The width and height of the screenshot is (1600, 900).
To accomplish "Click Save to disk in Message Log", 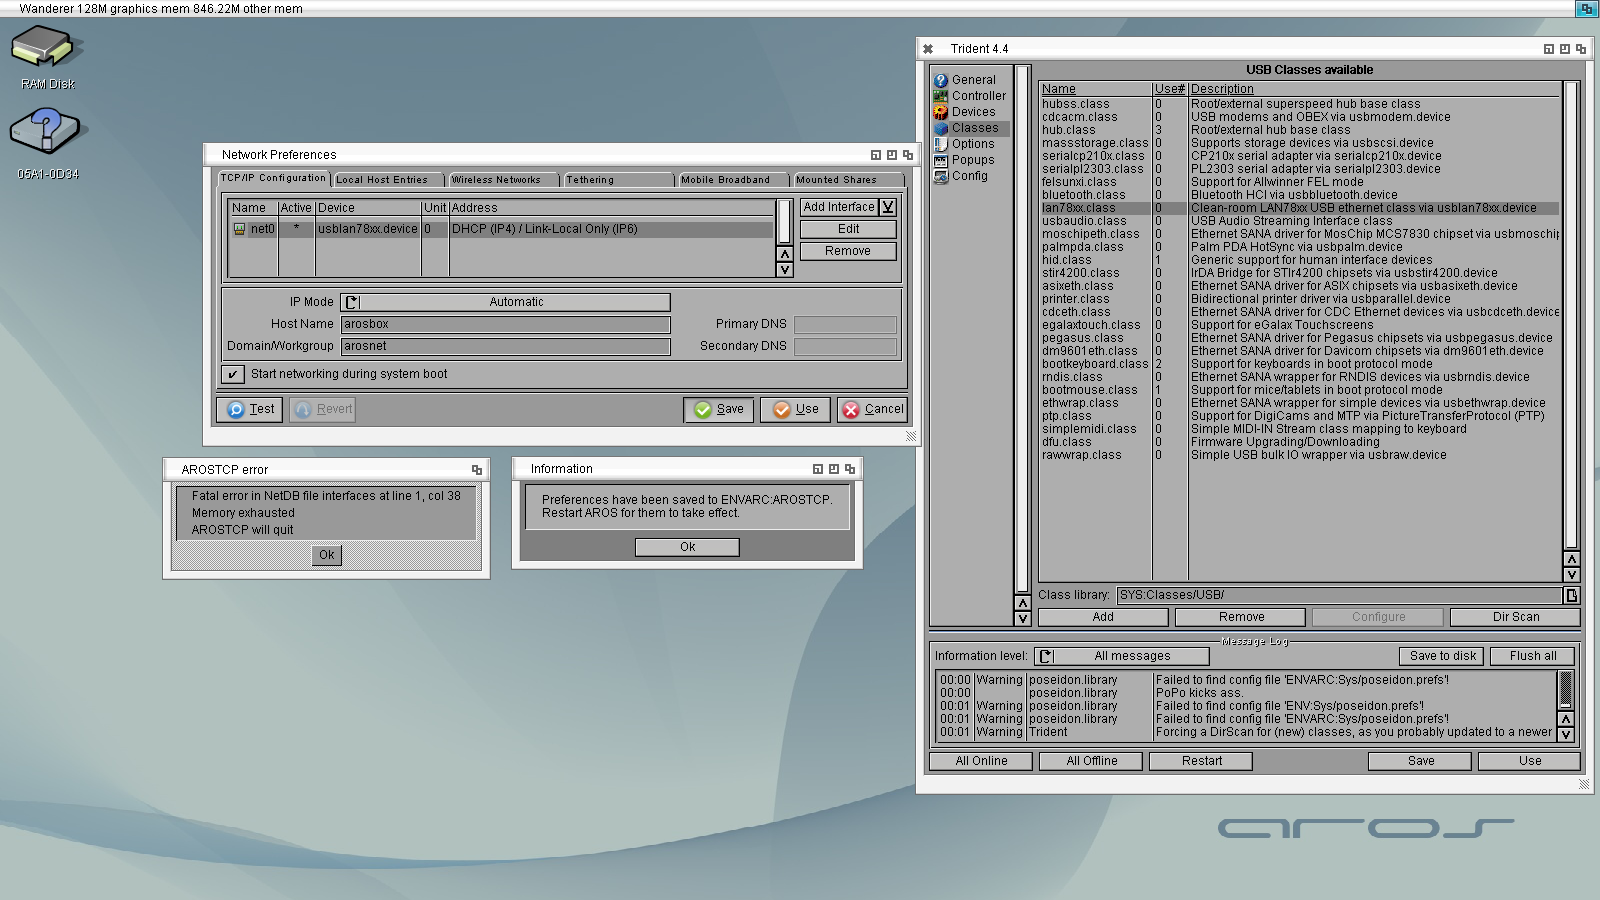I will [1443, 656].
